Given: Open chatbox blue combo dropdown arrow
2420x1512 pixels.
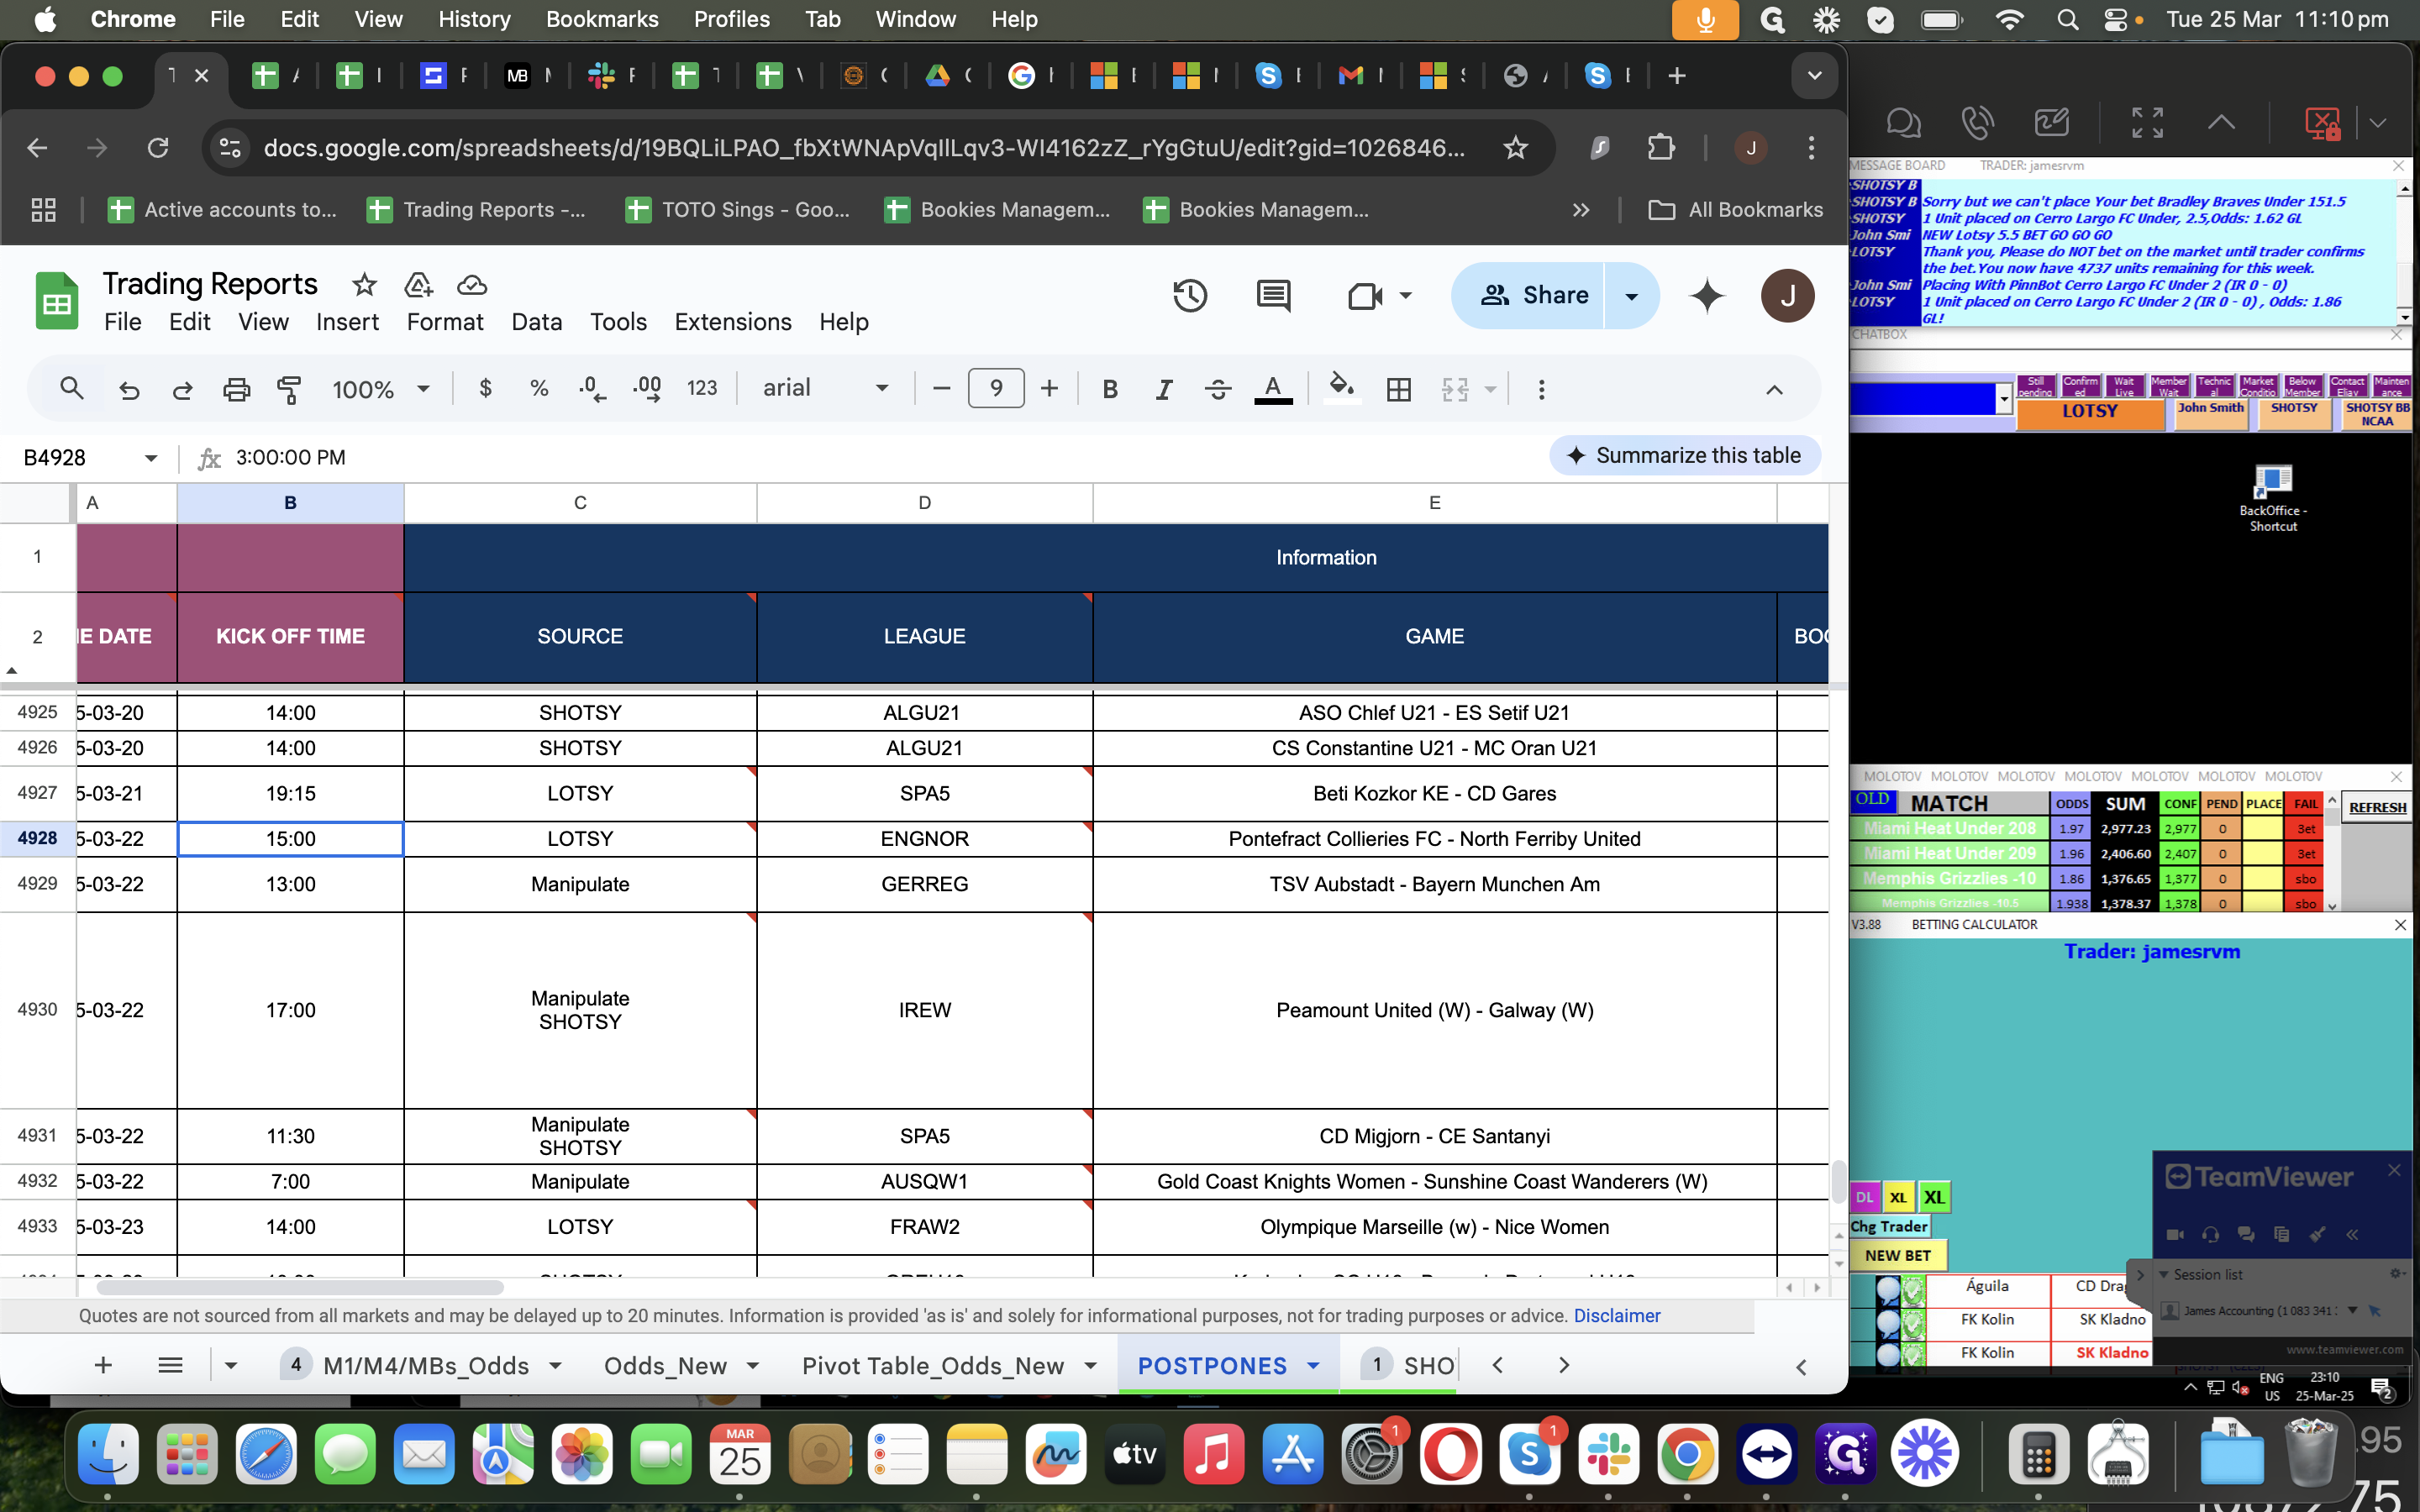Looking at the screenshot, I should 2004,399.
